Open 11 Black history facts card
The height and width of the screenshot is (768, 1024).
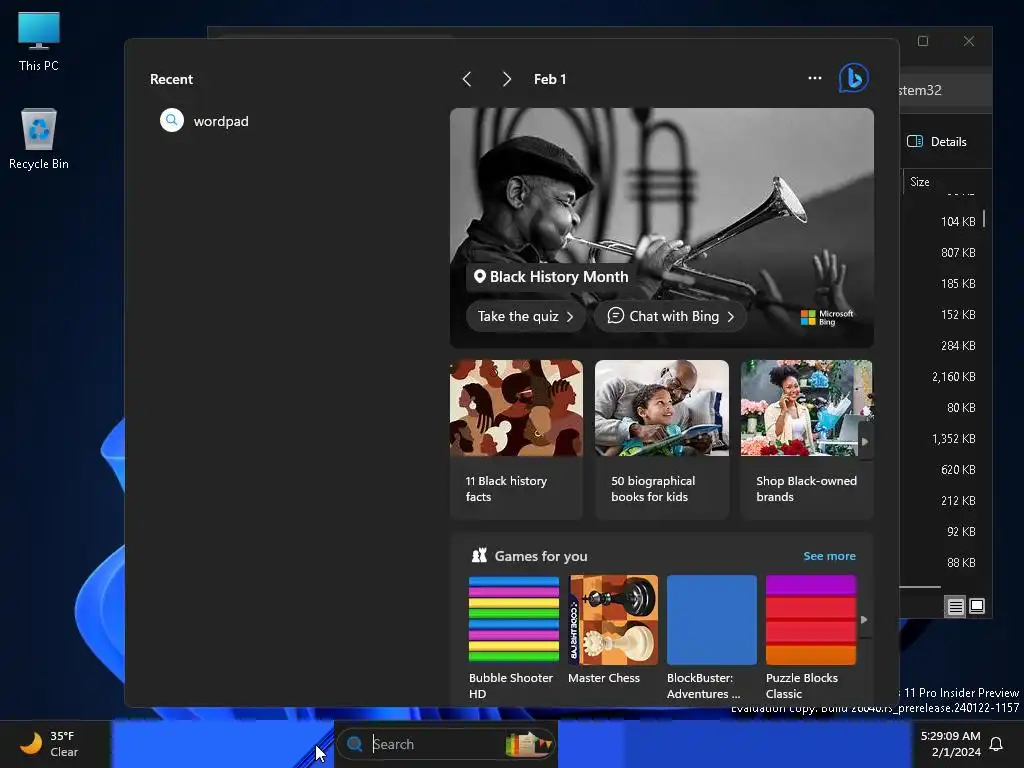click(x=517, y=440)
